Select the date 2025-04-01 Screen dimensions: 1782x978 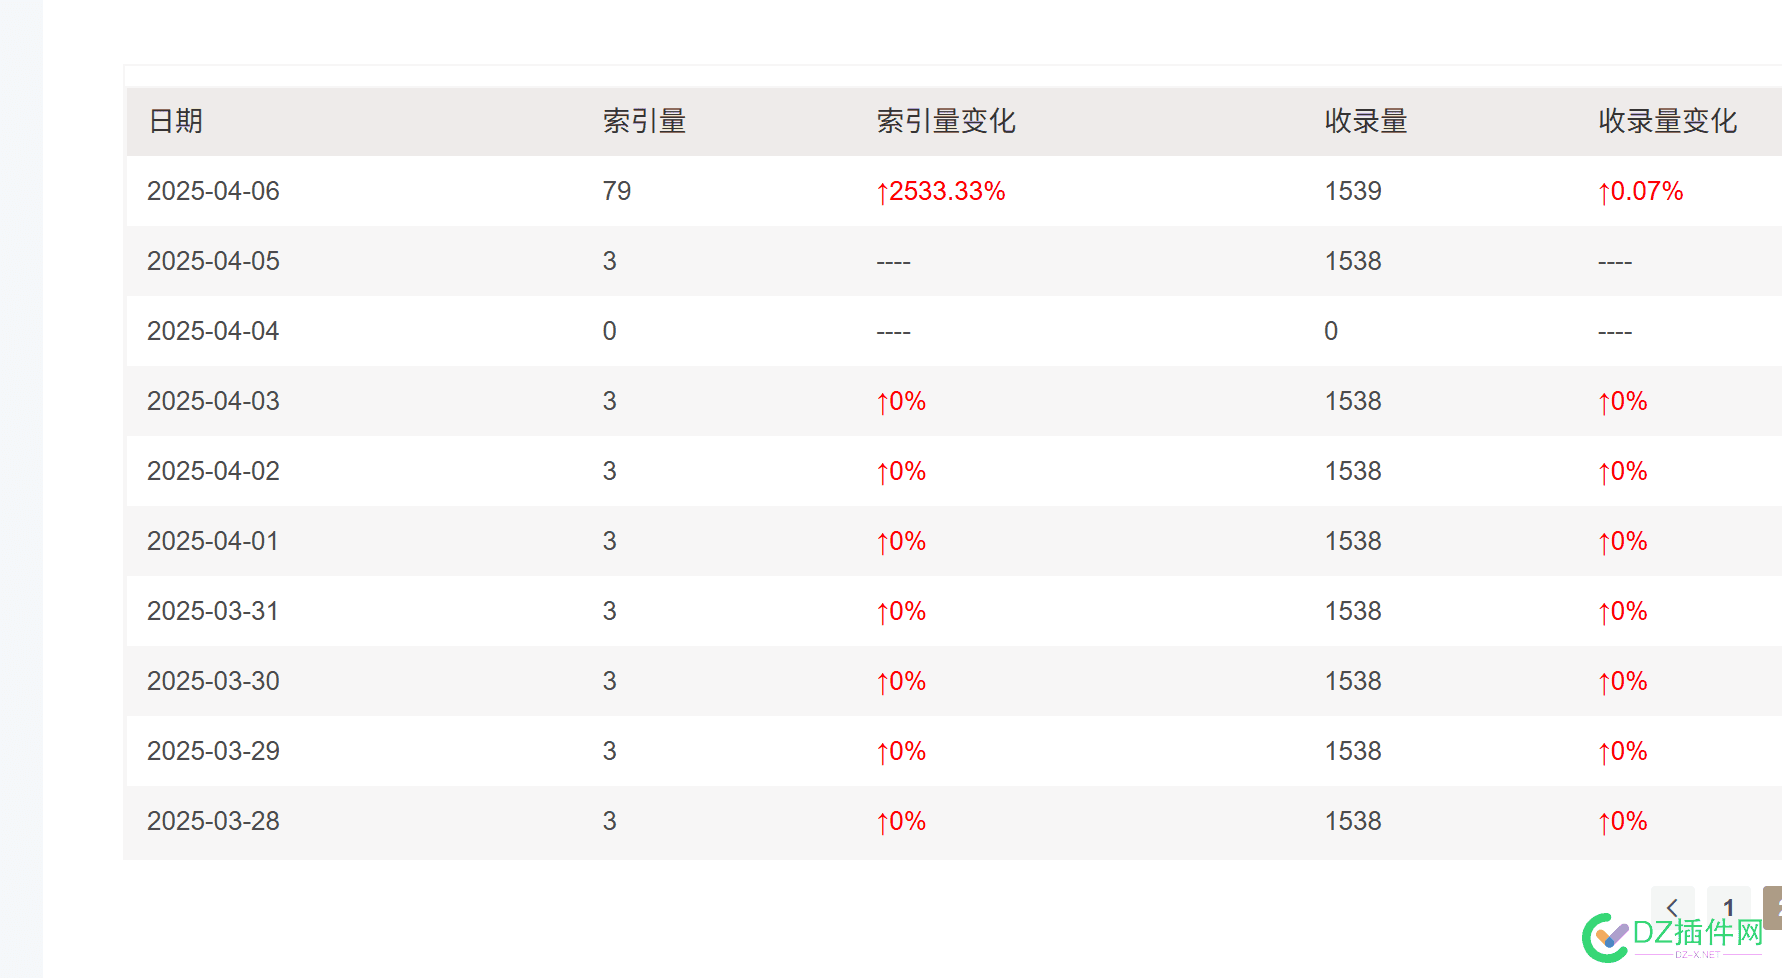tap(213, 541)
